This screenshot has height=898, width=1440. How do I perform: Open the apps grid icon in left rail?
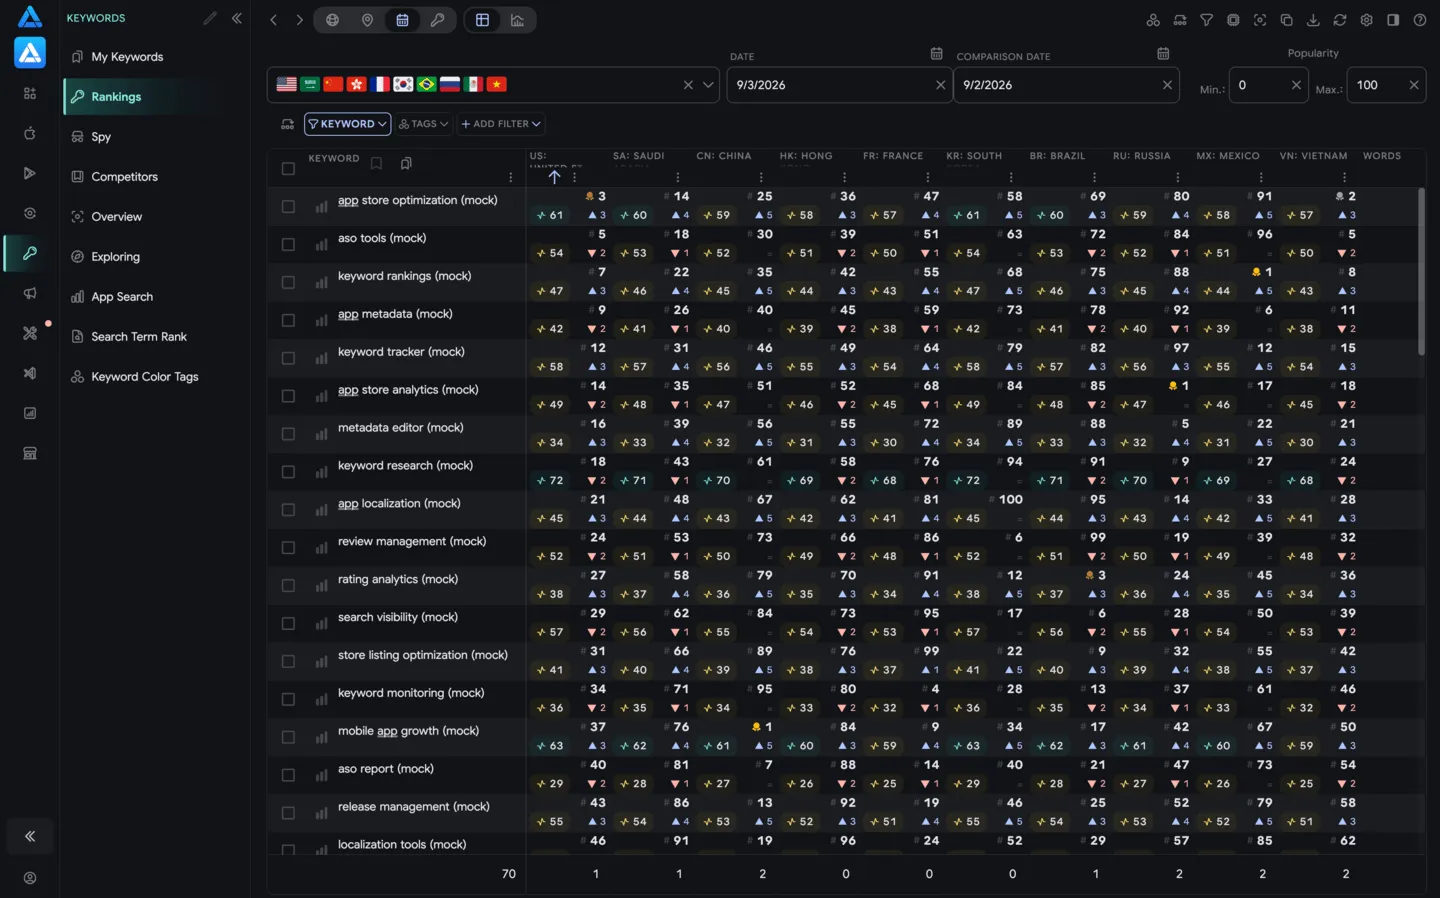coord(30,93)
